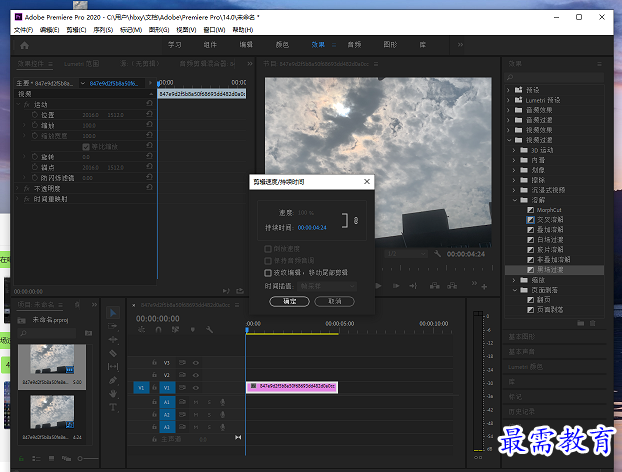Collapse the Dissolve folder

[x=514, y=200]
